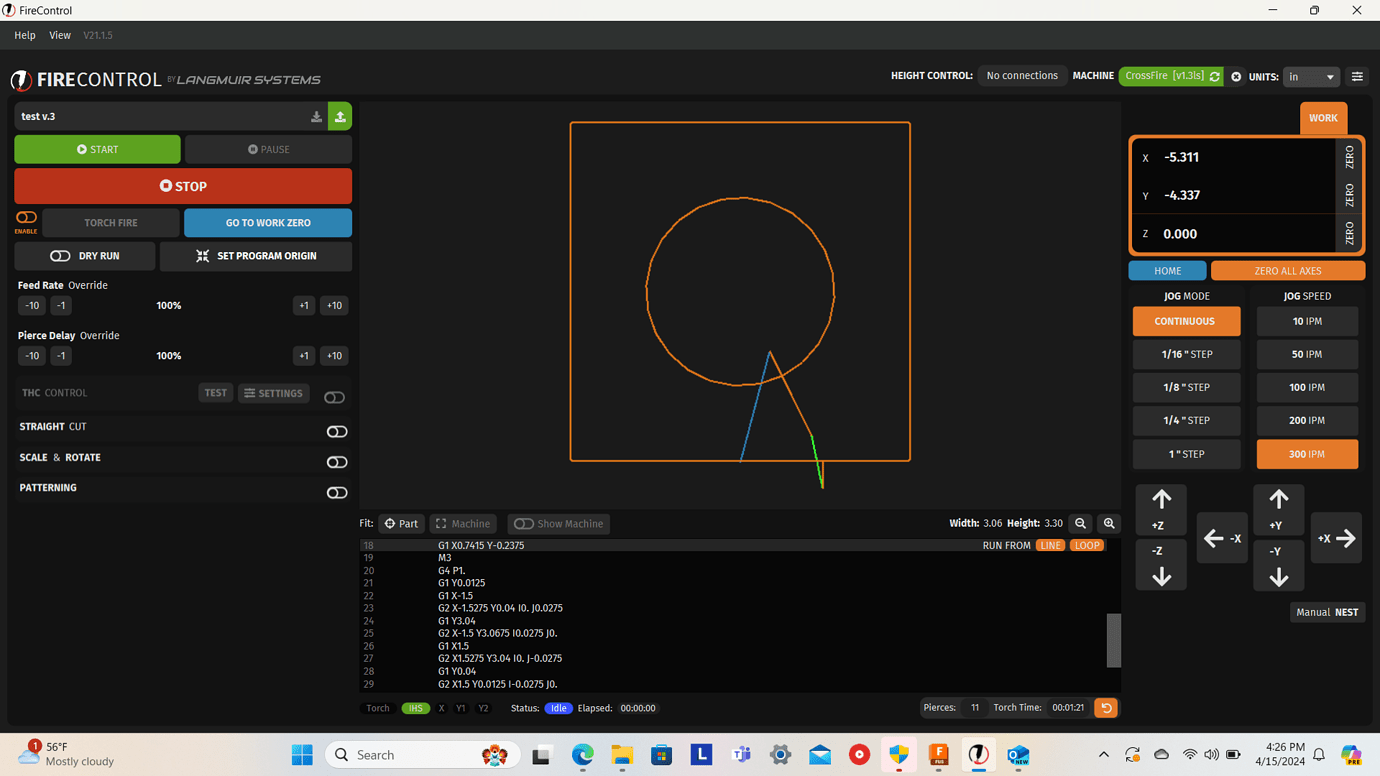Click the zoom in magnifier icon in viewer toolbar

pyautogui.click(x=1109, y=523)
